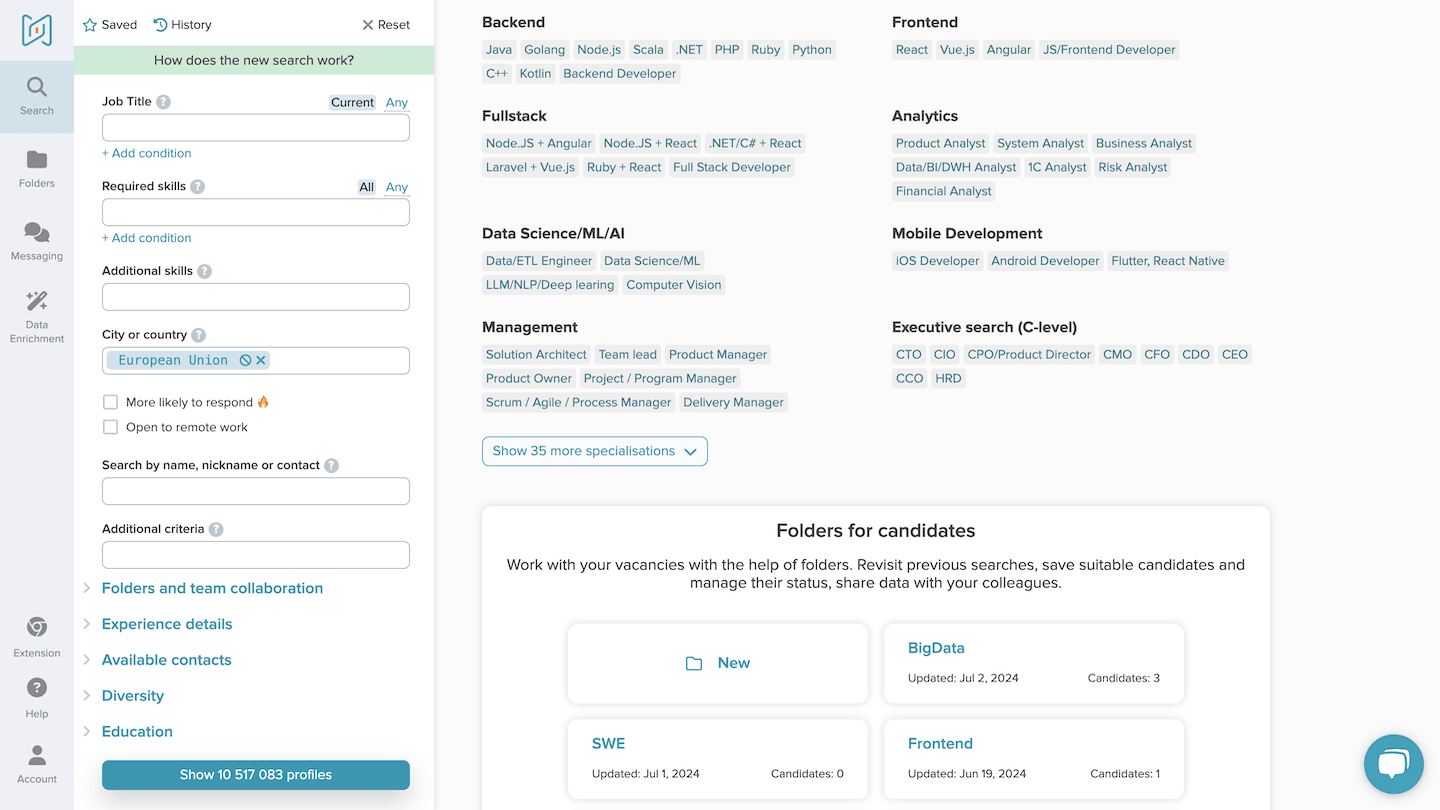Click the Chrome Extension icon

[37, 636]
